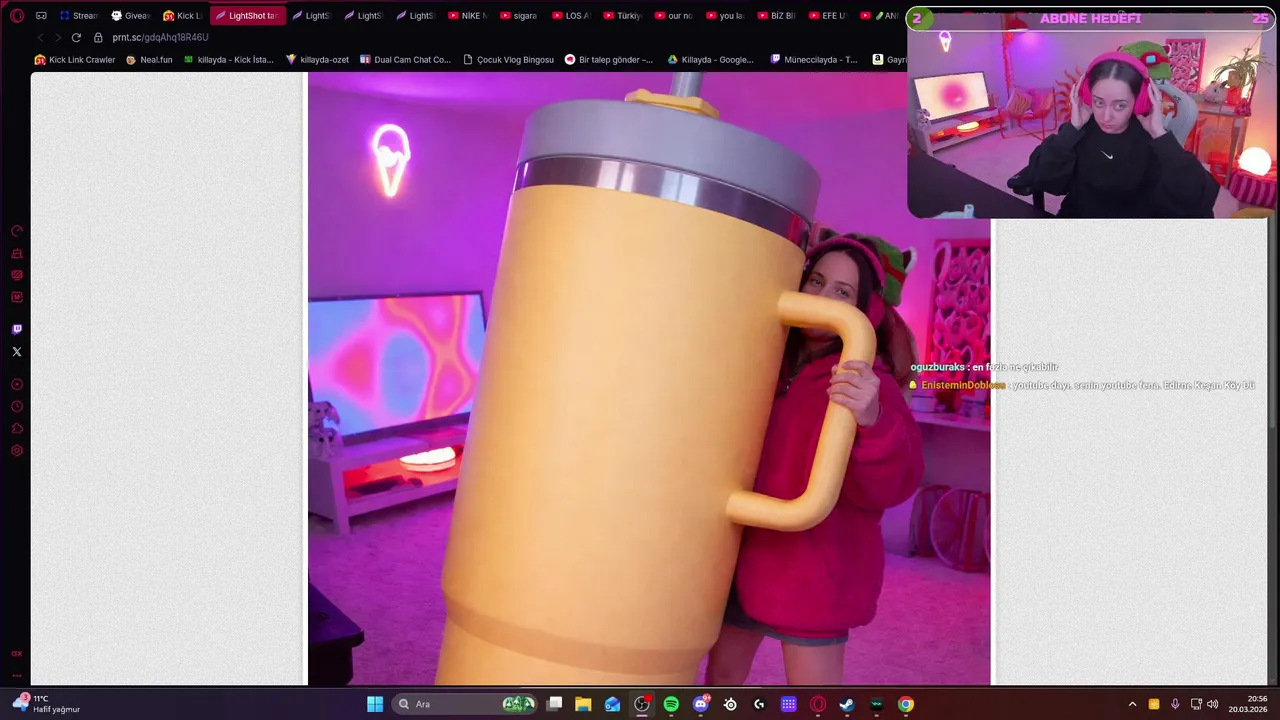Switch to the LOS A YouTube tab
1280x720 pixels.
[x=572, y=16]
